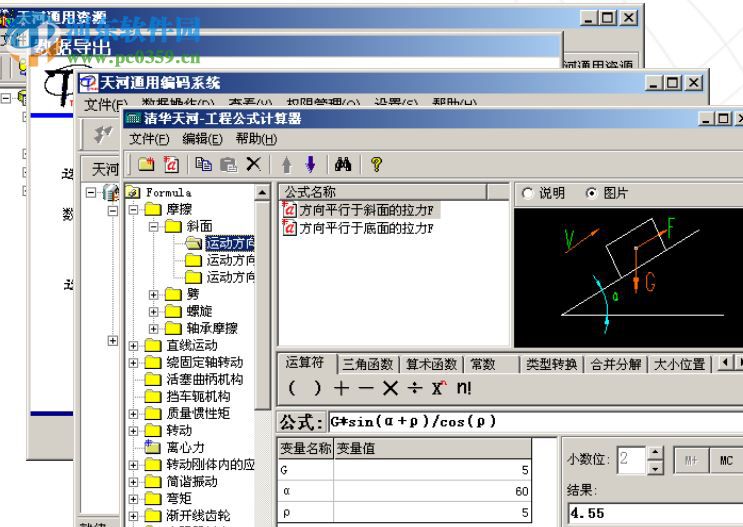Select the 图片 radio button
The width and height of the screenshot is (743, 527).
pos(591,193)
